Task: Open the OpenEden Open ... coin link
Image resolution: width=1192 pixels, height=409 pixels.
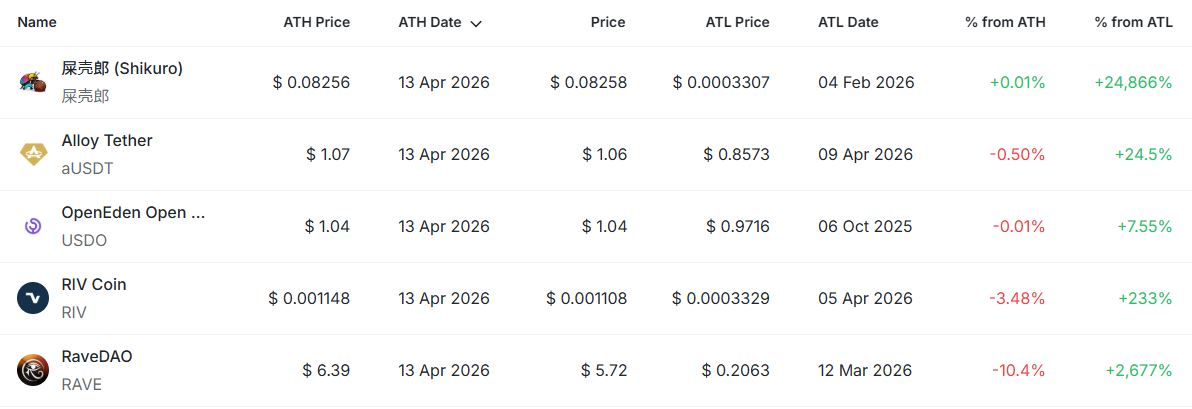Action: tap(133, 213)
